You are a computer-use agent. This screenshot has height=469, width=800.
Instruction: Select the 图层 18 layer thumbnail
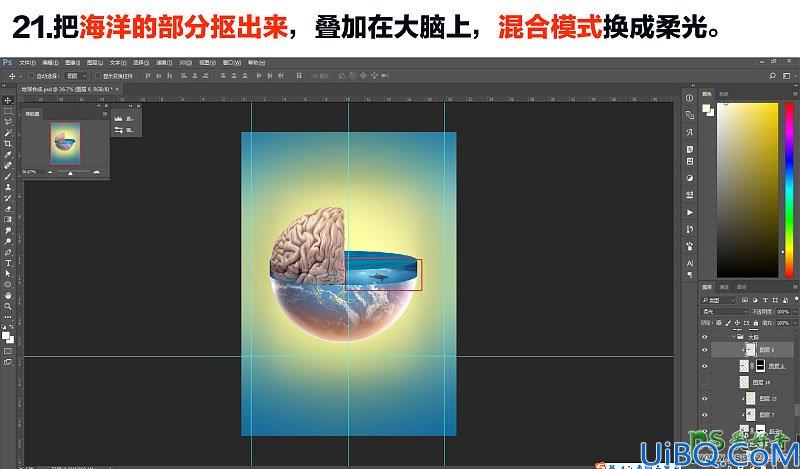click(x=745, y=382)
